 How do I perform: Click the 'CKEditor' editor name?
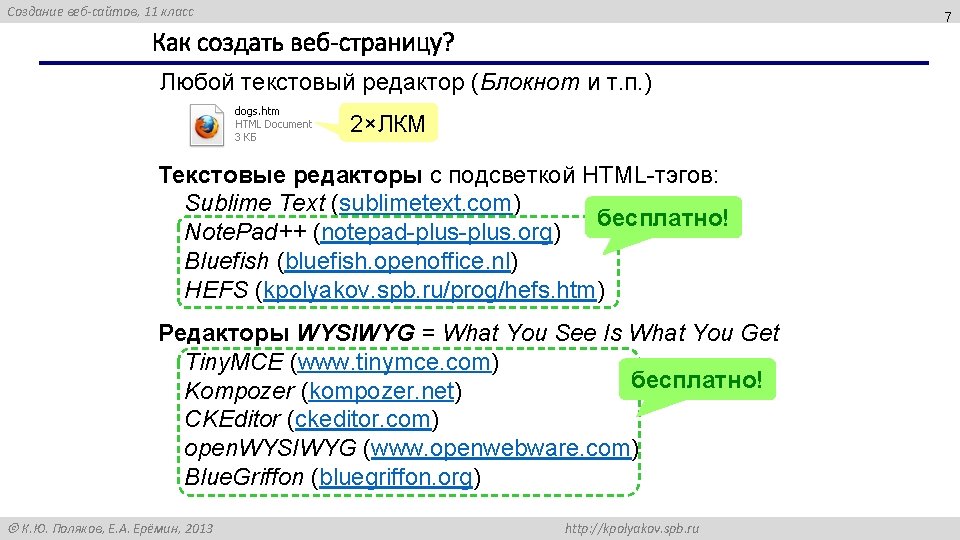point(233,419)
